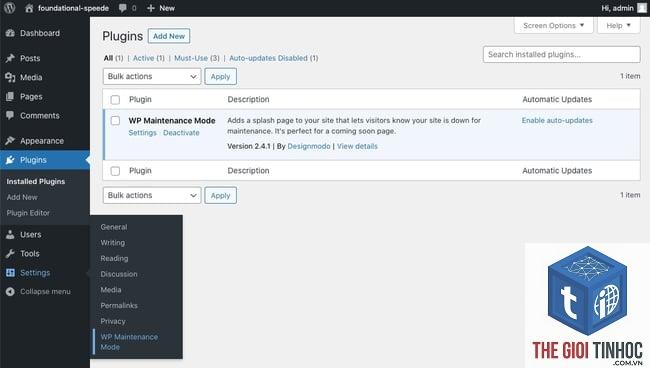Viewport: 650px width, 368px height.
Task: Open the admin avatar in top bar
Action: 642,8
